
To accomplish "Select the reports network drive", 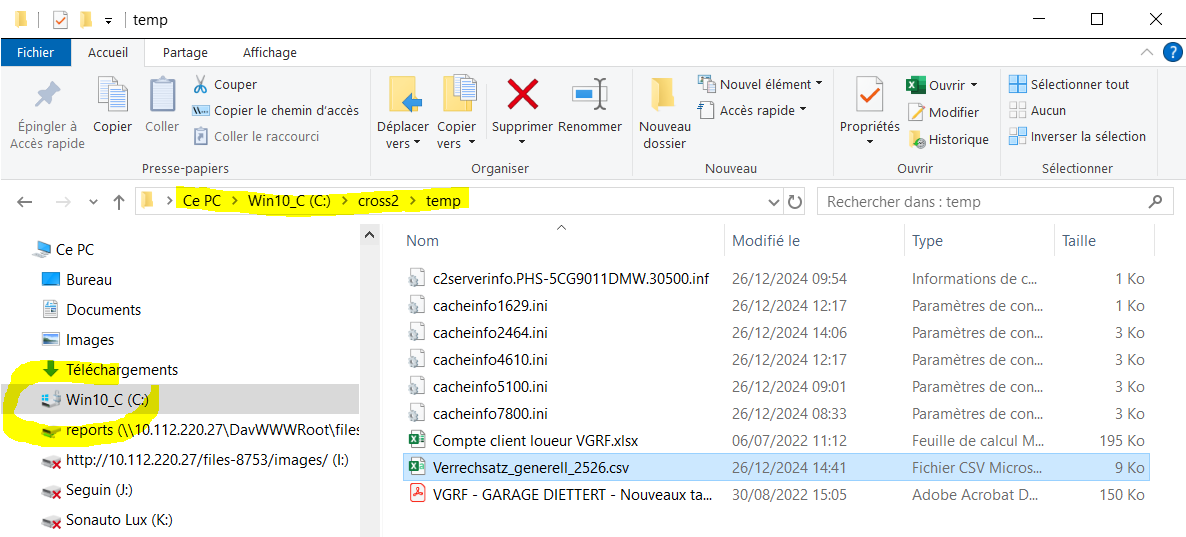I will [200, 430].
